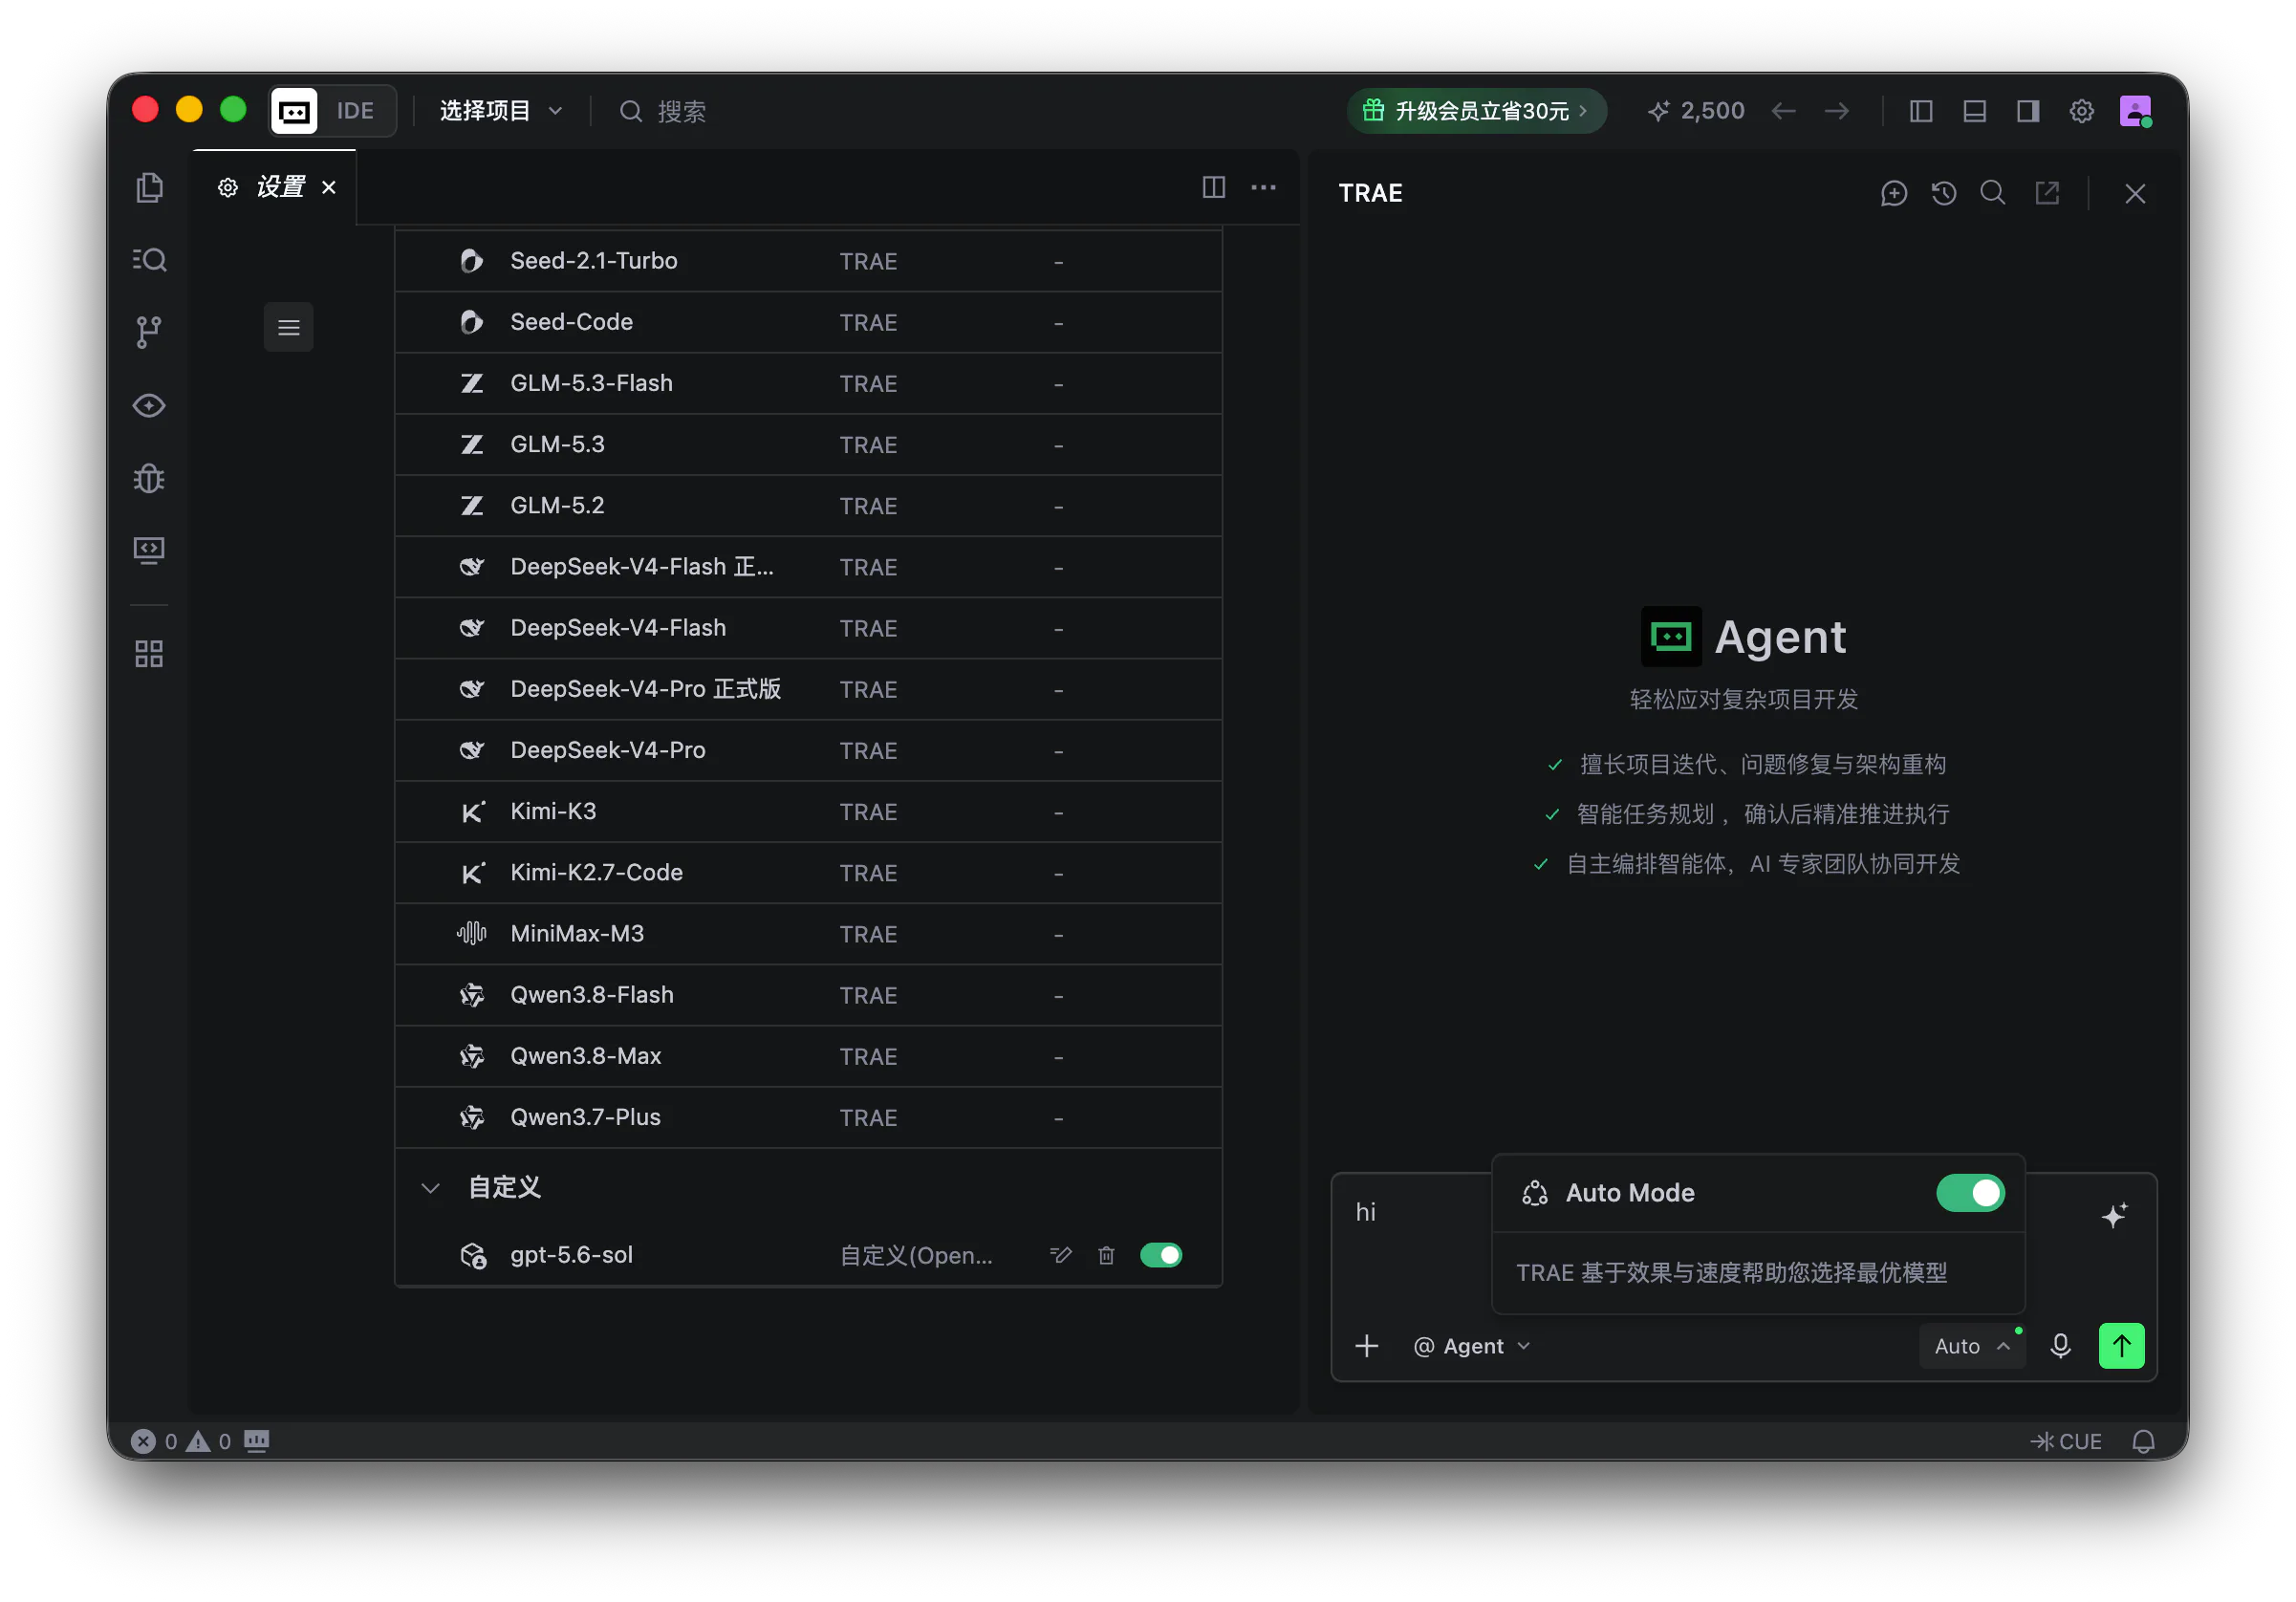Pop out the TRAE panel to a new window
The width and height of the screenshot is (2296, 1602).
[x=2046, y=193]
